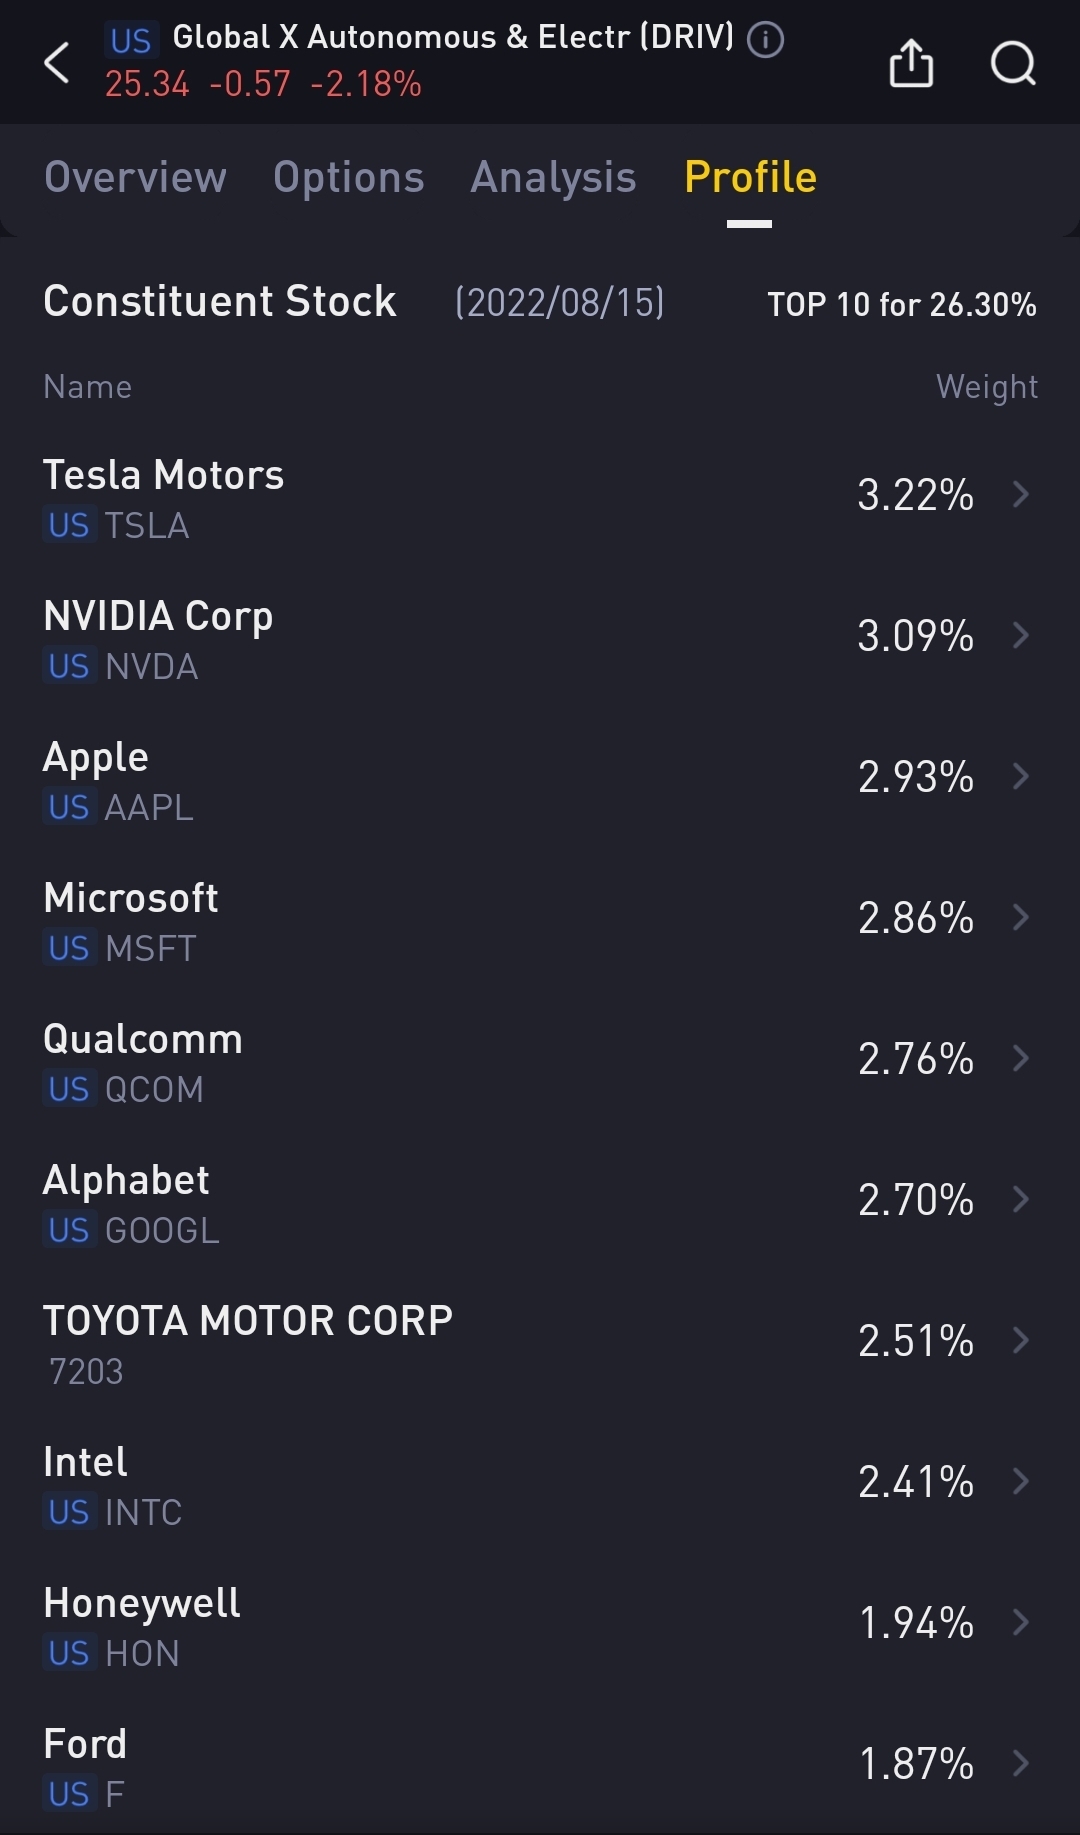Screen dimensions: 1080x1835
Task: Select the Analysis tab
Action: (553, 177)
